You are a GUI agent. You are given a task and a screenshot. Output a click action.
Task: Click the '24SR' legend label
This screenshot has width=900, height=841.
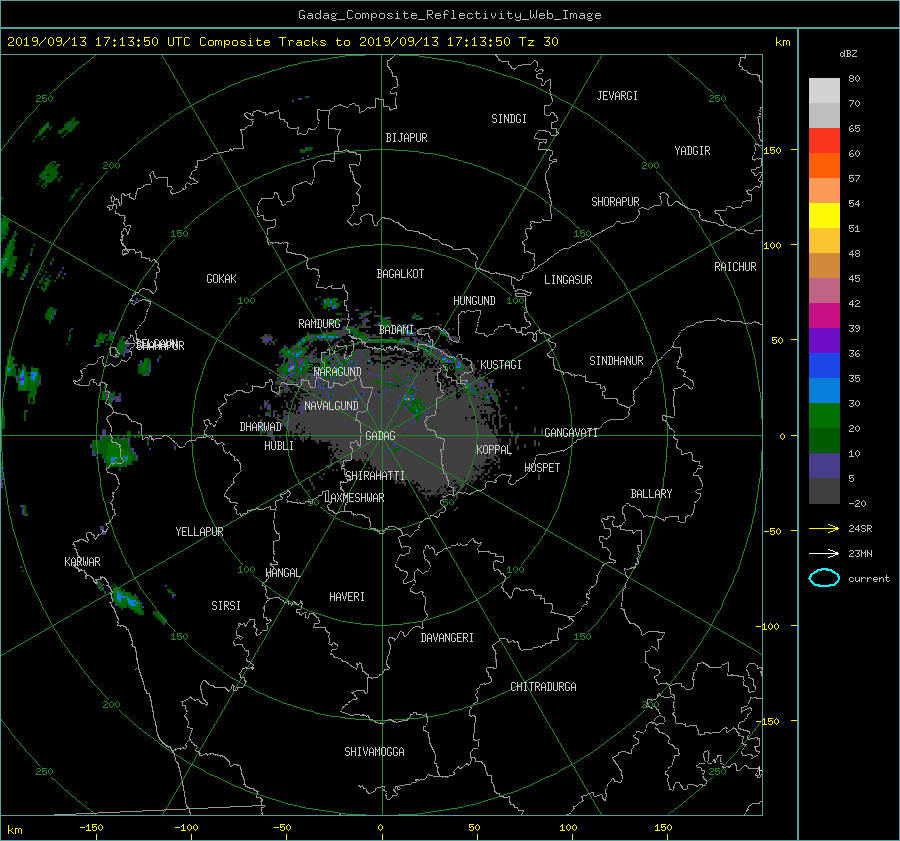860,528
